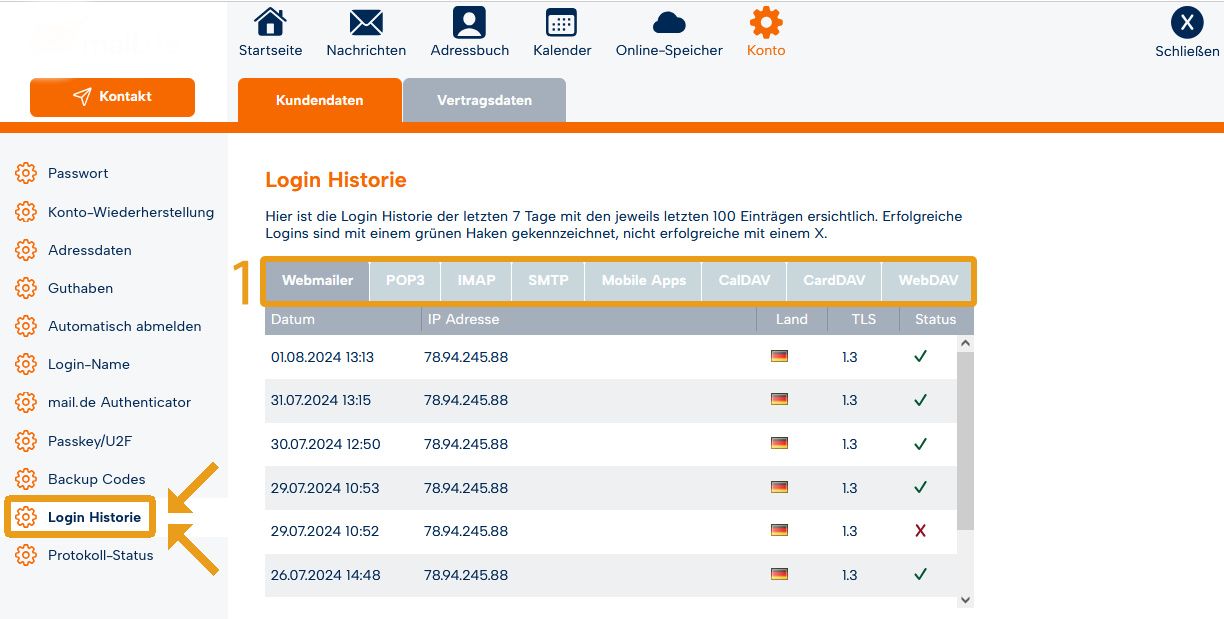This screenshot has height=619, width=1224.
Task: Select the IMAP protocol tab
Action: [477, 281]
